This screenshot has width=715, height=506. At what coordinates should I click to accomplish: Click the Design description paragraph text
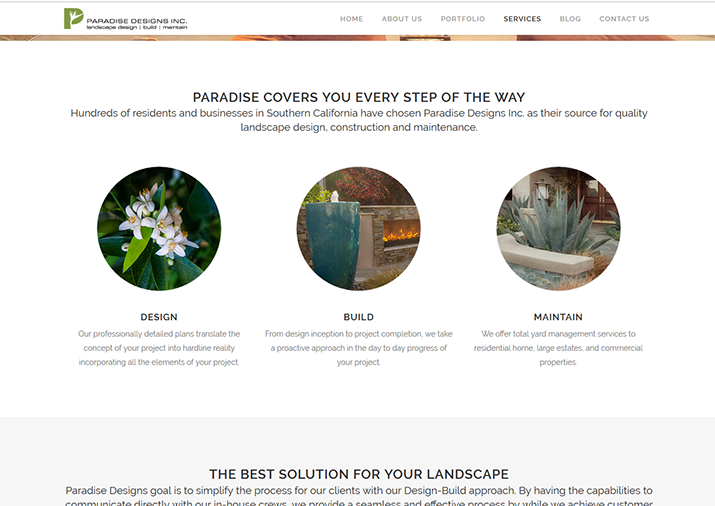pyautogui.click(x=159, y=348)
